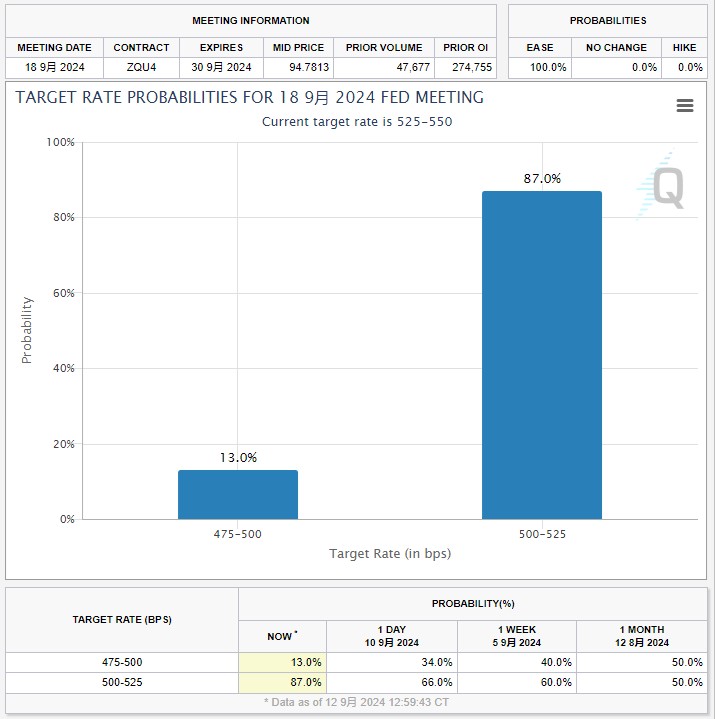Select the 475-500 blue probability bar
Image resolution: width=715 pixels, height=719 pixels.
click(238, 494)
